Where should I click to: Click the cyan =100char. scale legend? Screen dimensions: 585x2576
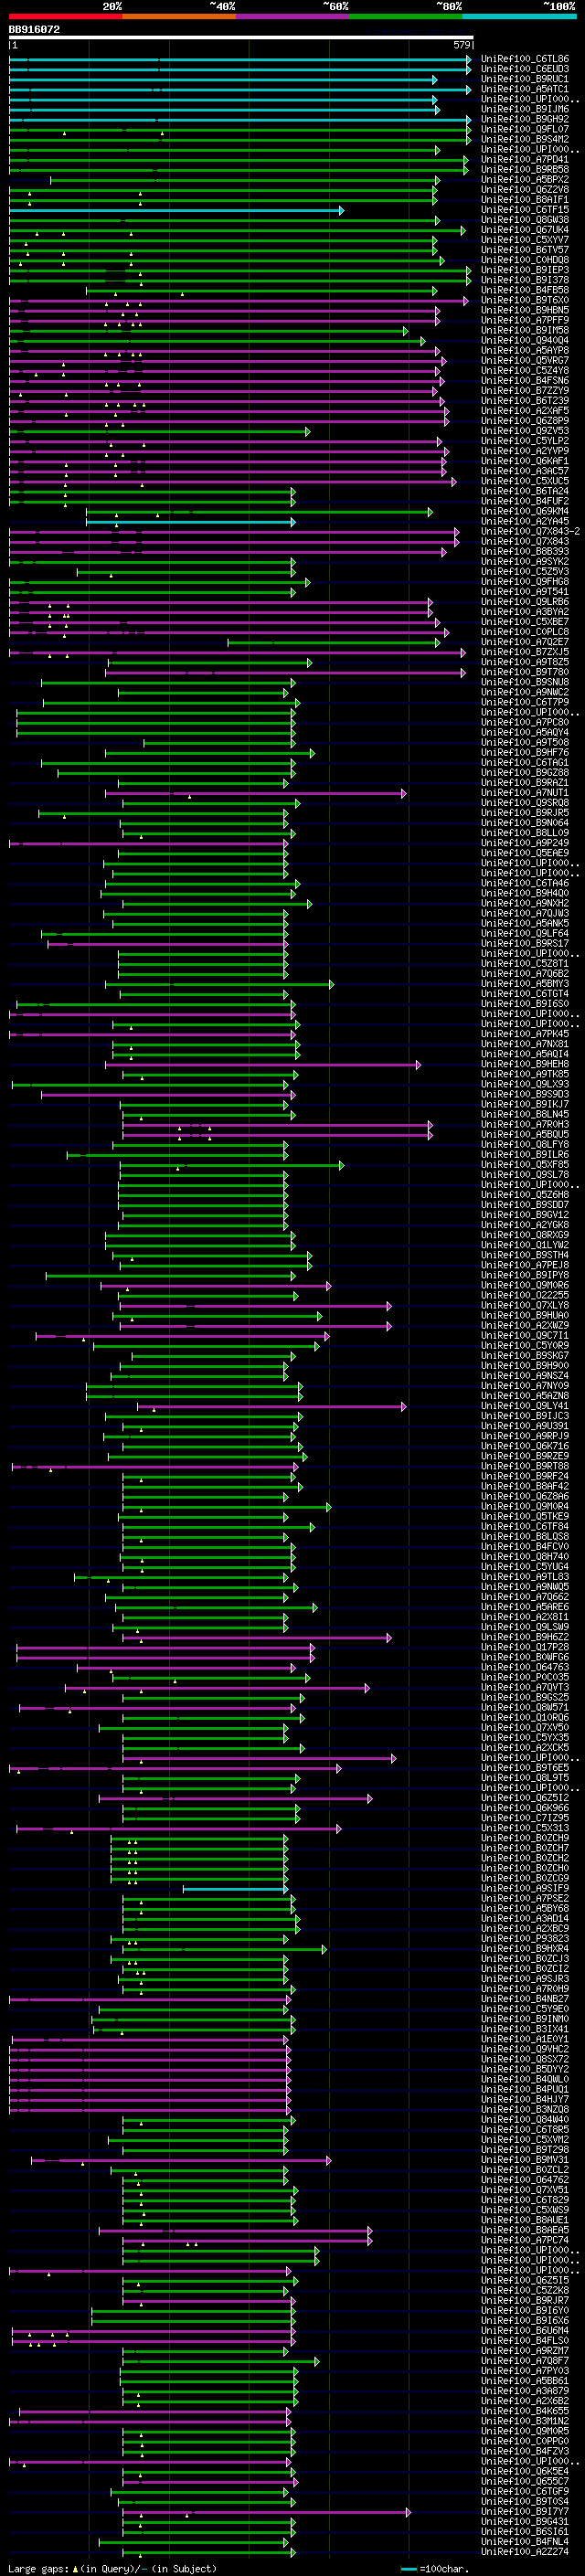pyautogui.click(x=436, y=2569)
